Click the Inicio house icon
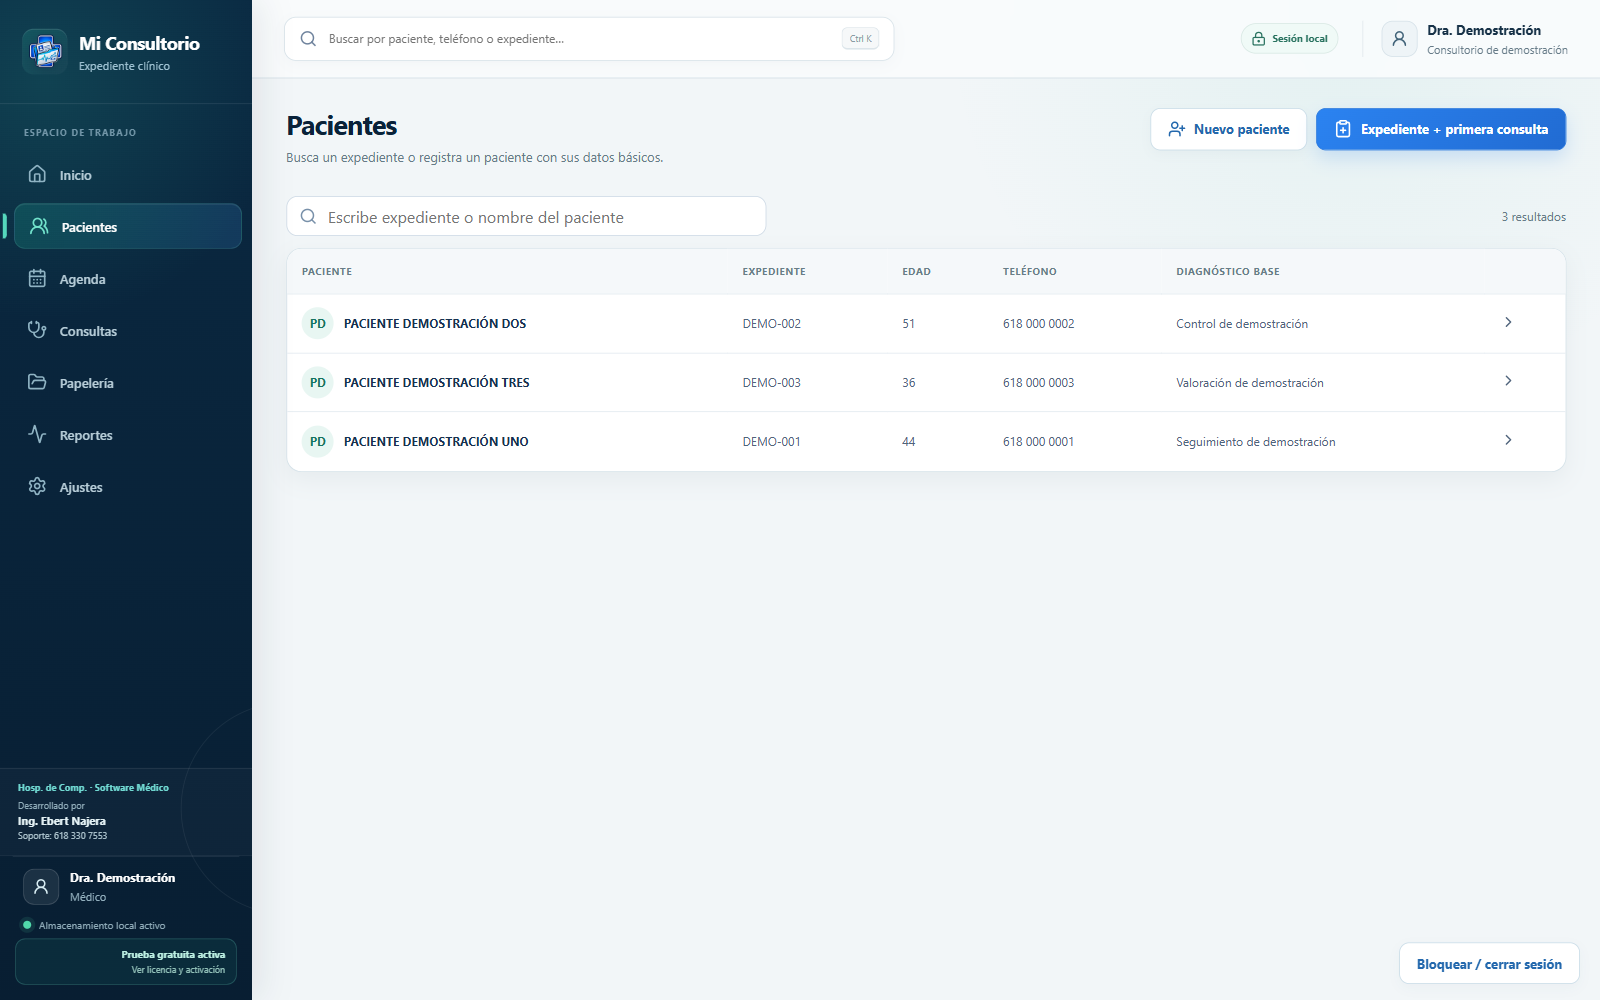 point(37,174)
